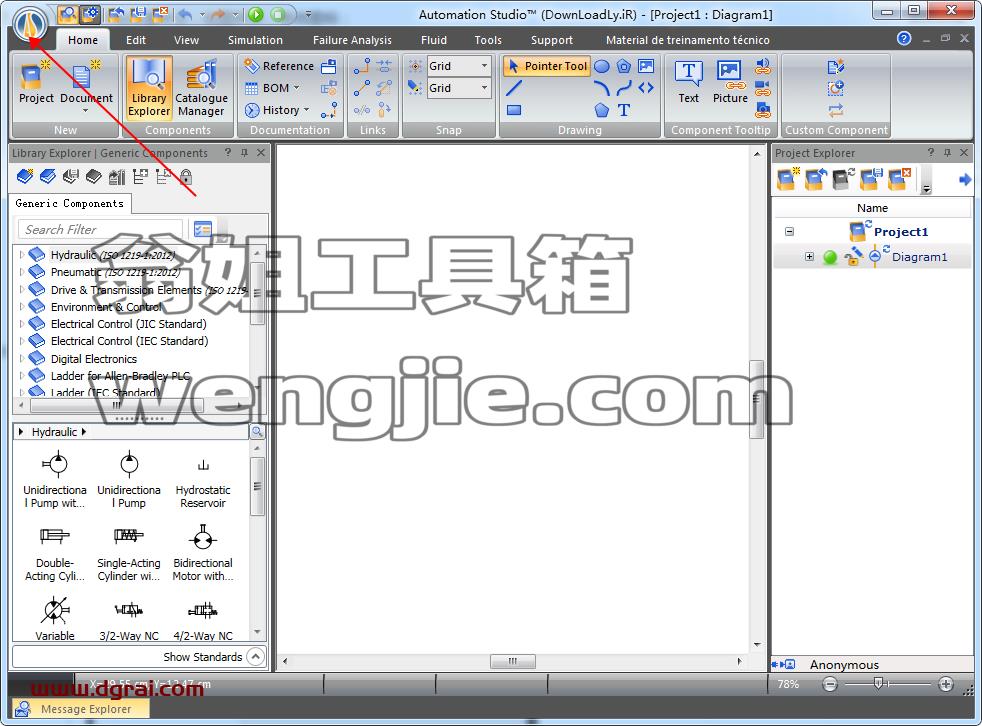Select the line drawing tool
This screenshot has height=726, width=982.
click(514, 88)
